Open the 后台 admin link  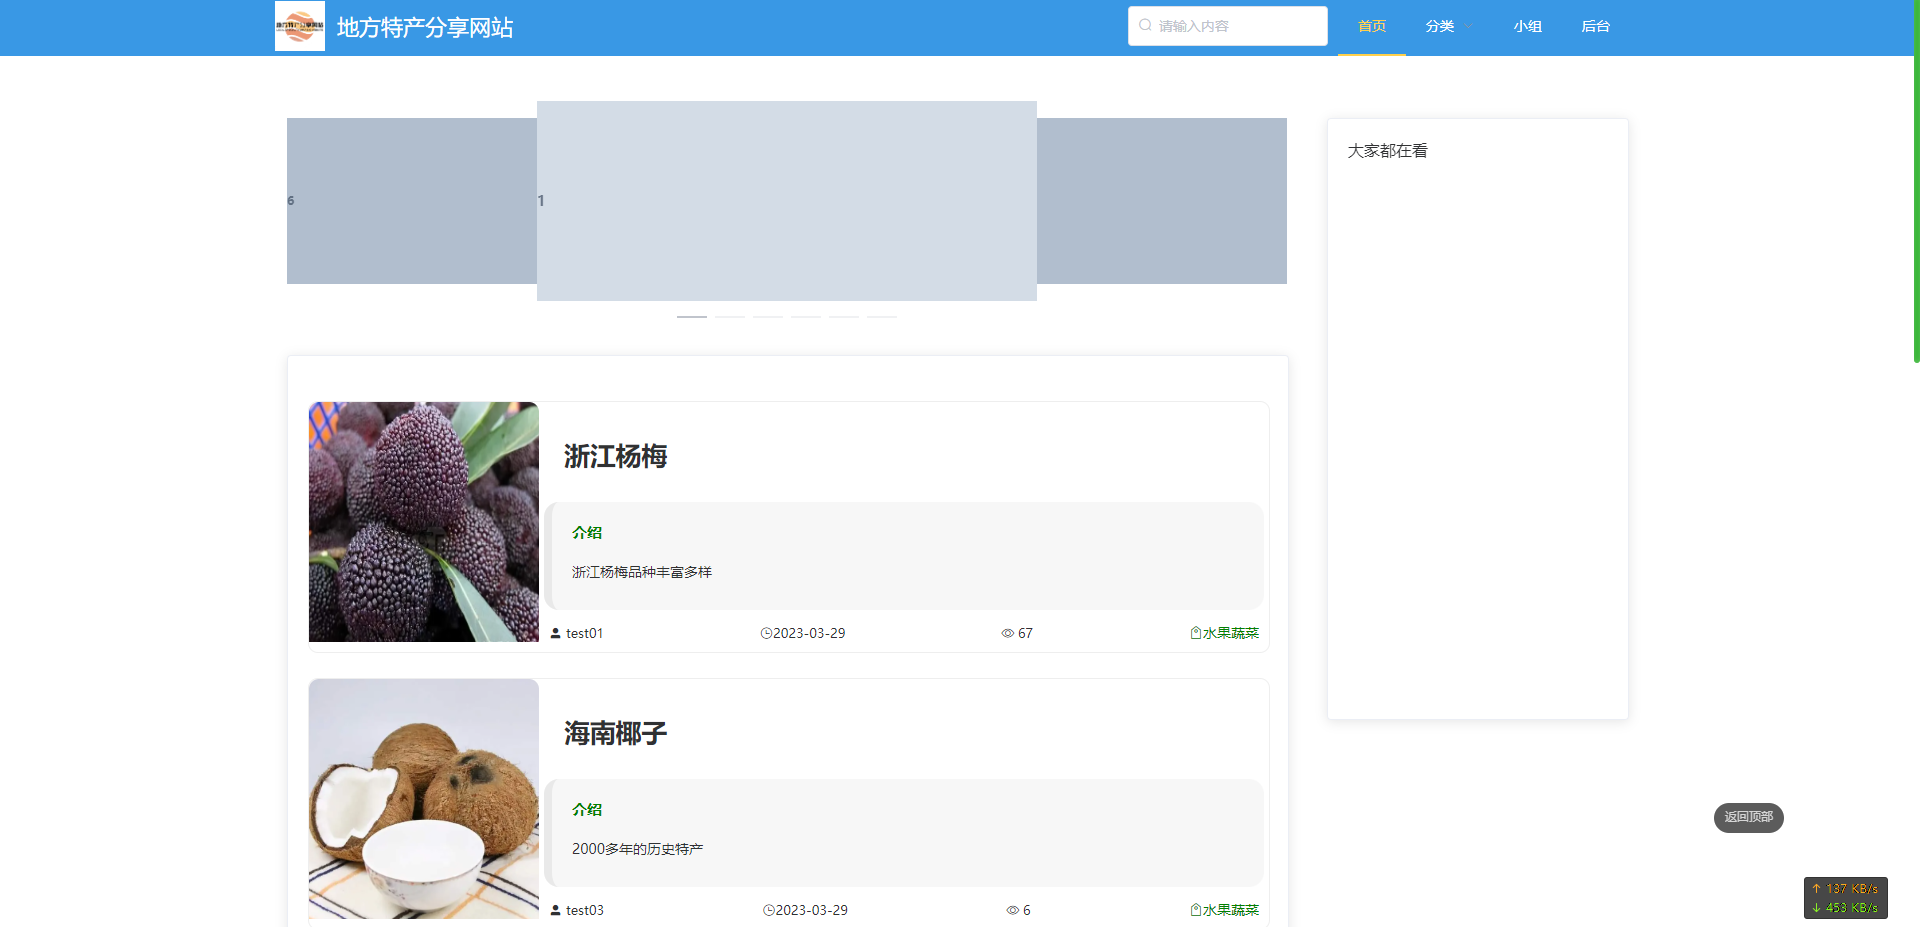(x=1596, y=26)
